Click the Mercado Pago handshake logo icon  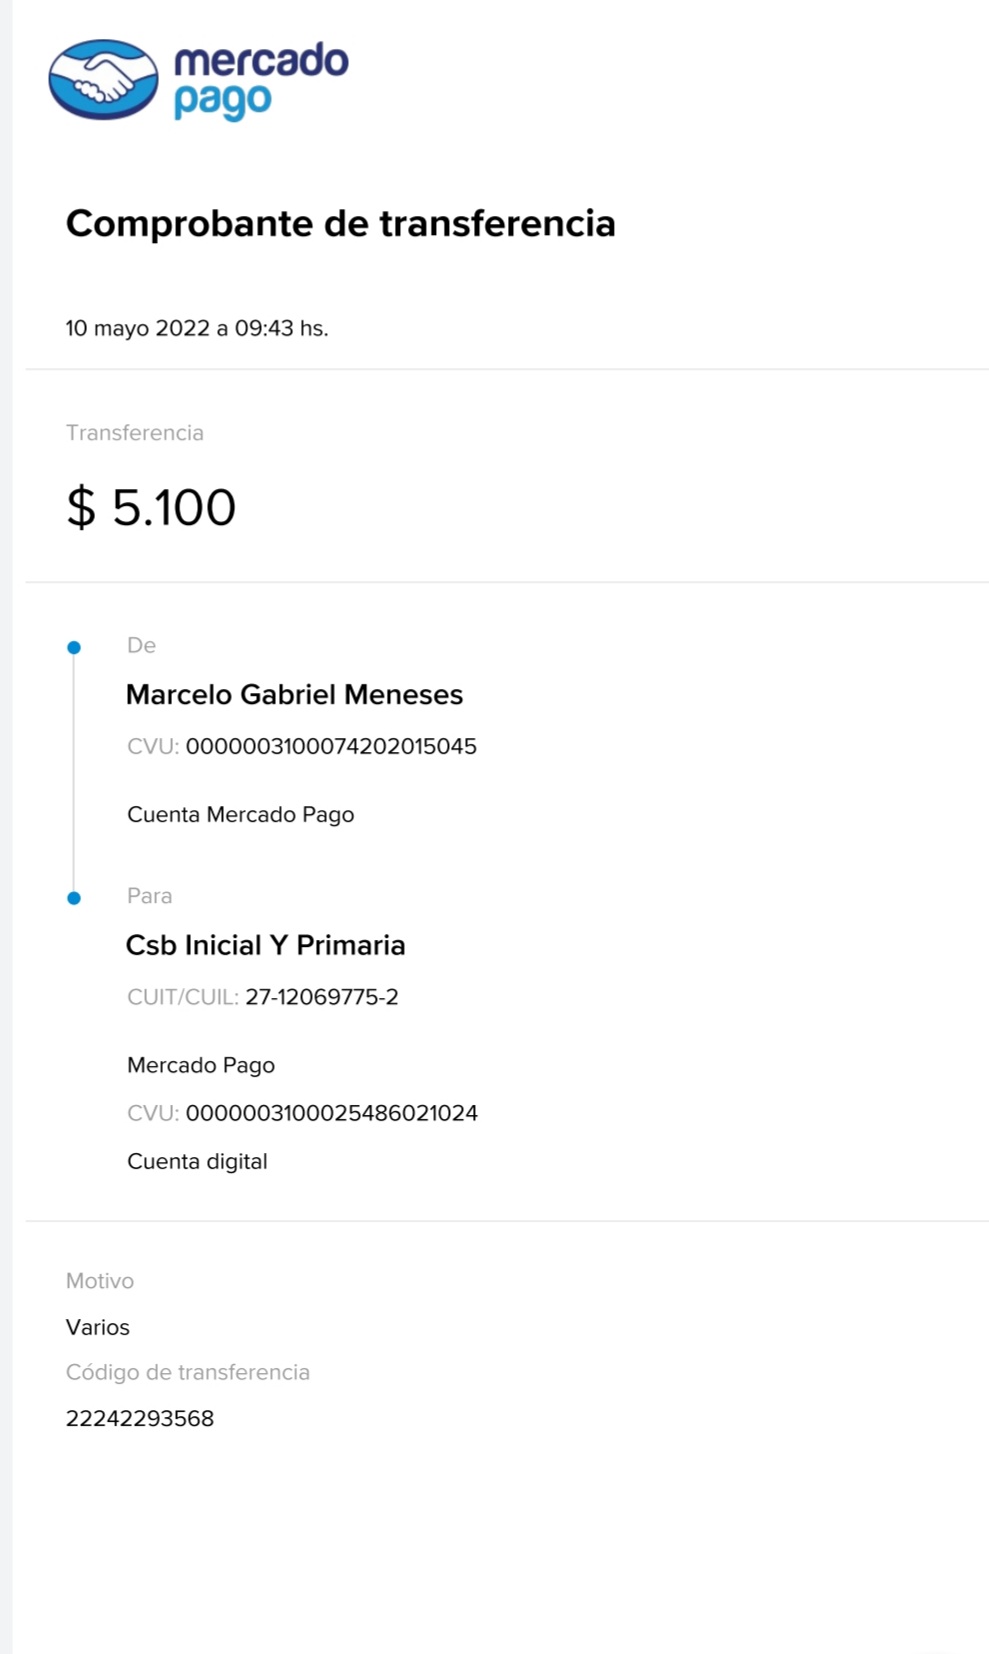(x=103, y=80)
